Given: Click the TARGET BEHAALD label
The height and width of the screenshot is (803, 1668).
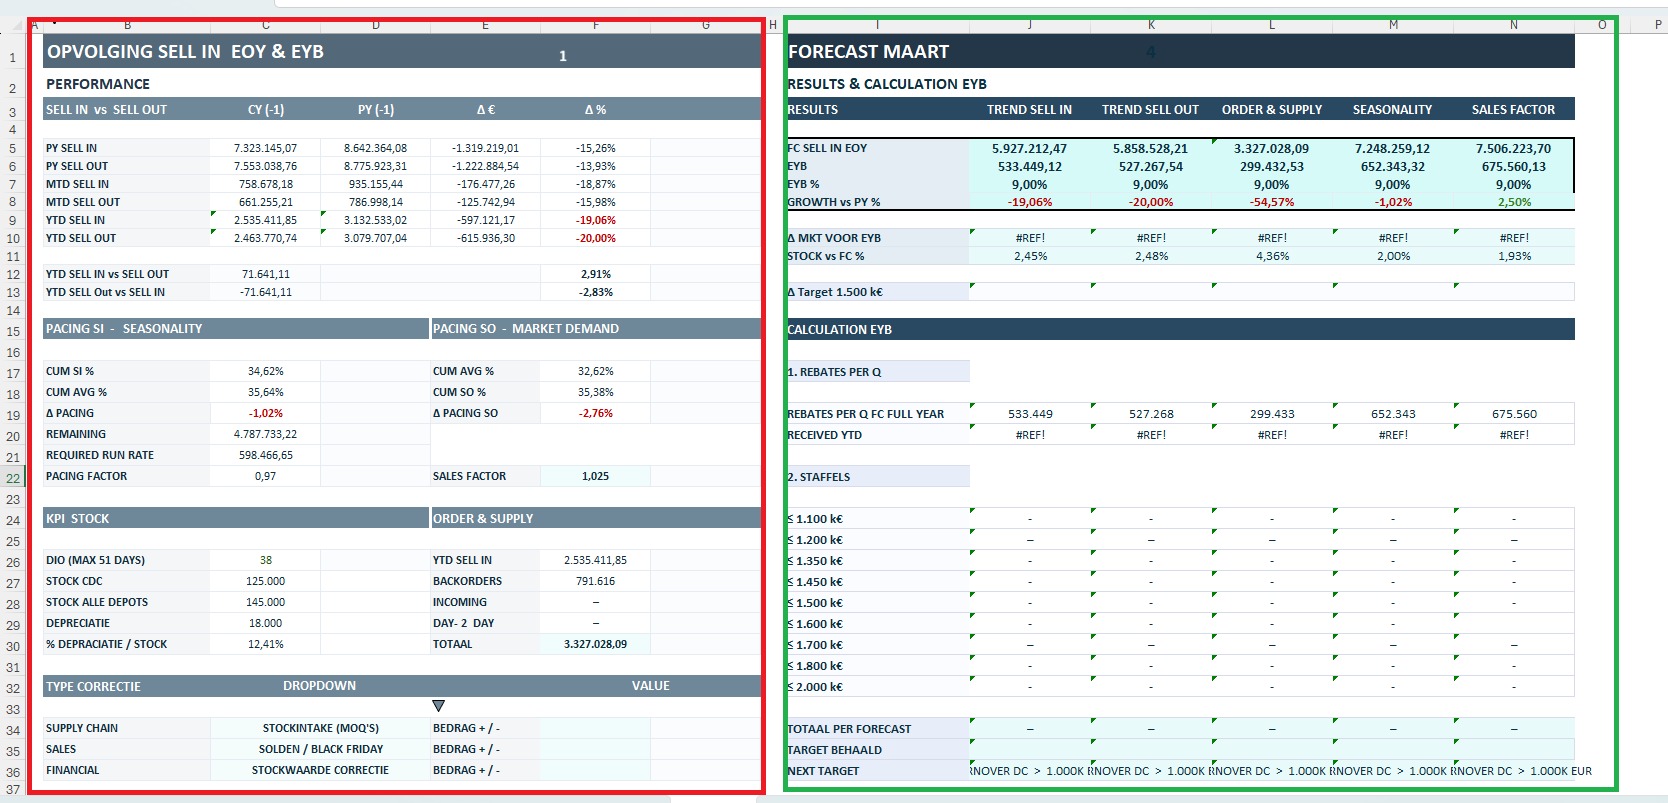Looking at the screenshot, I should [834, 750].
